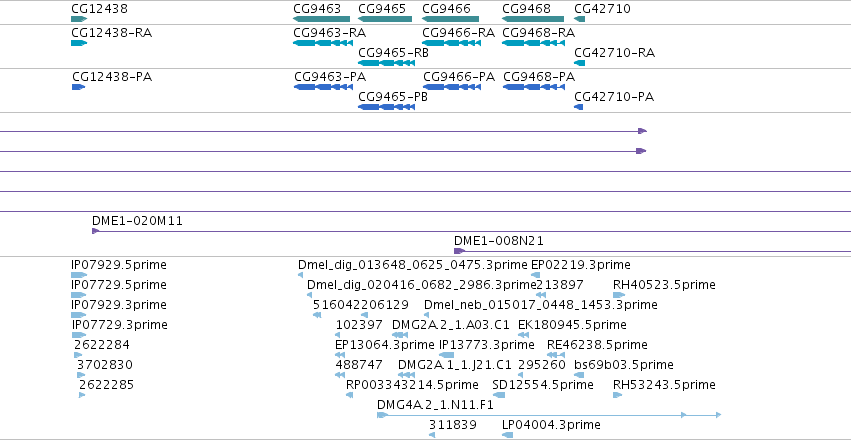The height and width of the screenshot is (440, 851).
Task: Select the Dmel_neb_015017_0448_1453.3prime arrow
Action: coord(427,315)
